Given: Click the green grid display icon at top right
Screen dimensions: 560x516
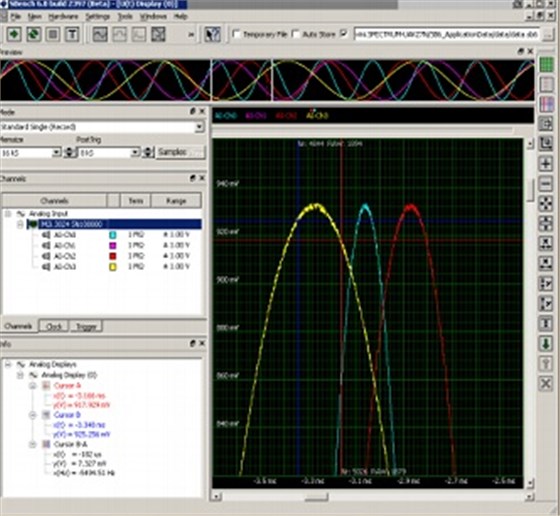Looking at the screenshot, I should point(546,65).
